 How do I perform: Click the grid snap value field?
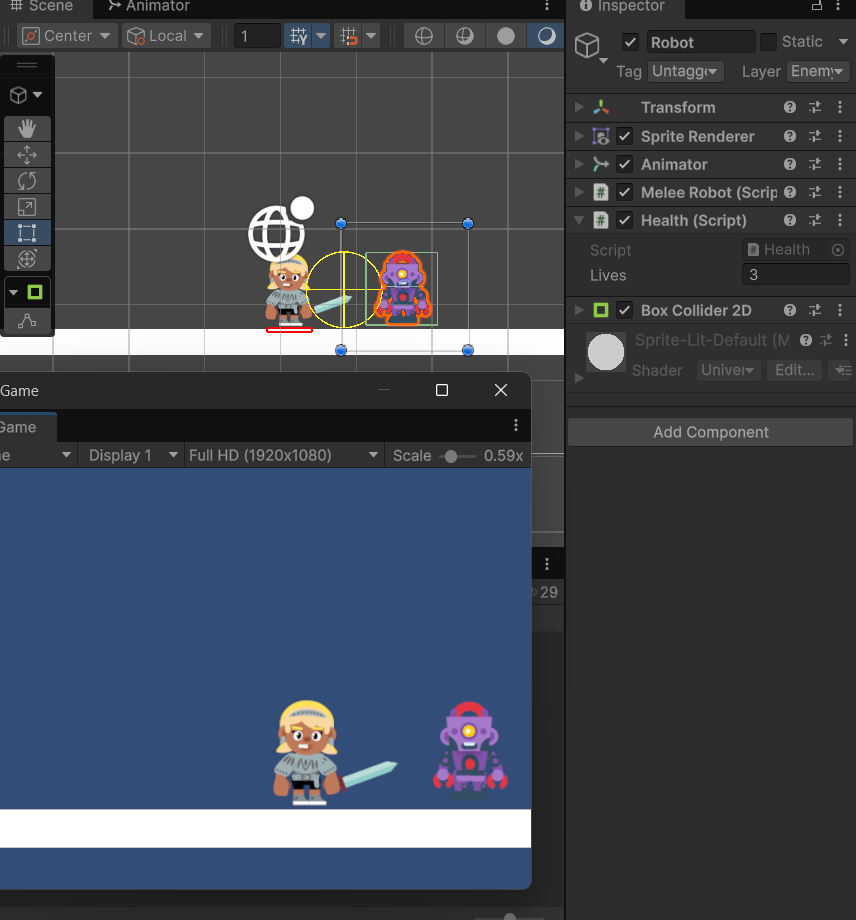tap(257, 36)
